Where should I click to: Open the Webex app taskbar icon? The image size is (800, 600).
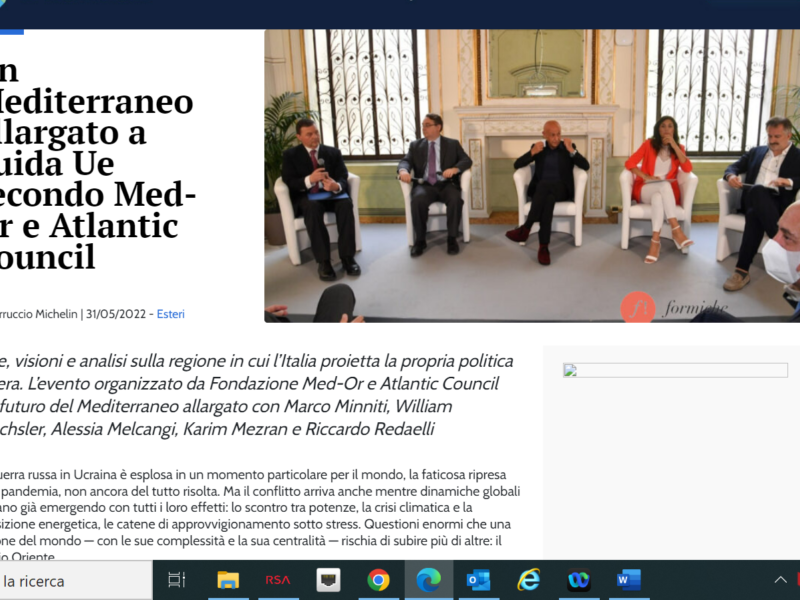(x=579, y=580)
